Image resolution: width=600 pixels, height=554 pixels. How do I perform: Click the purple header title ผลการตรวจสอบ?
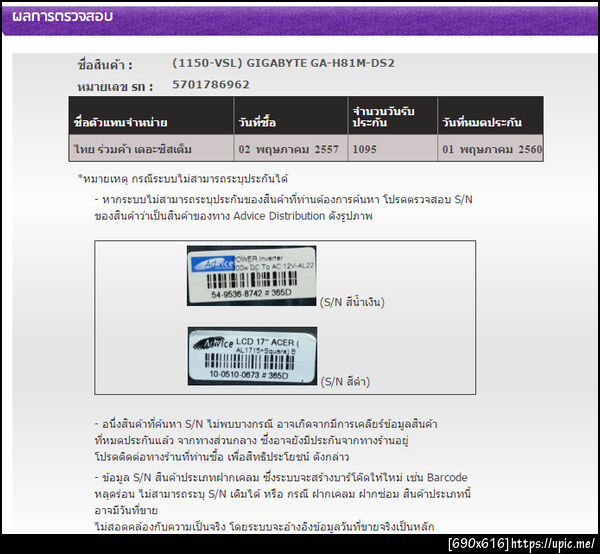(x=62, y=16)
